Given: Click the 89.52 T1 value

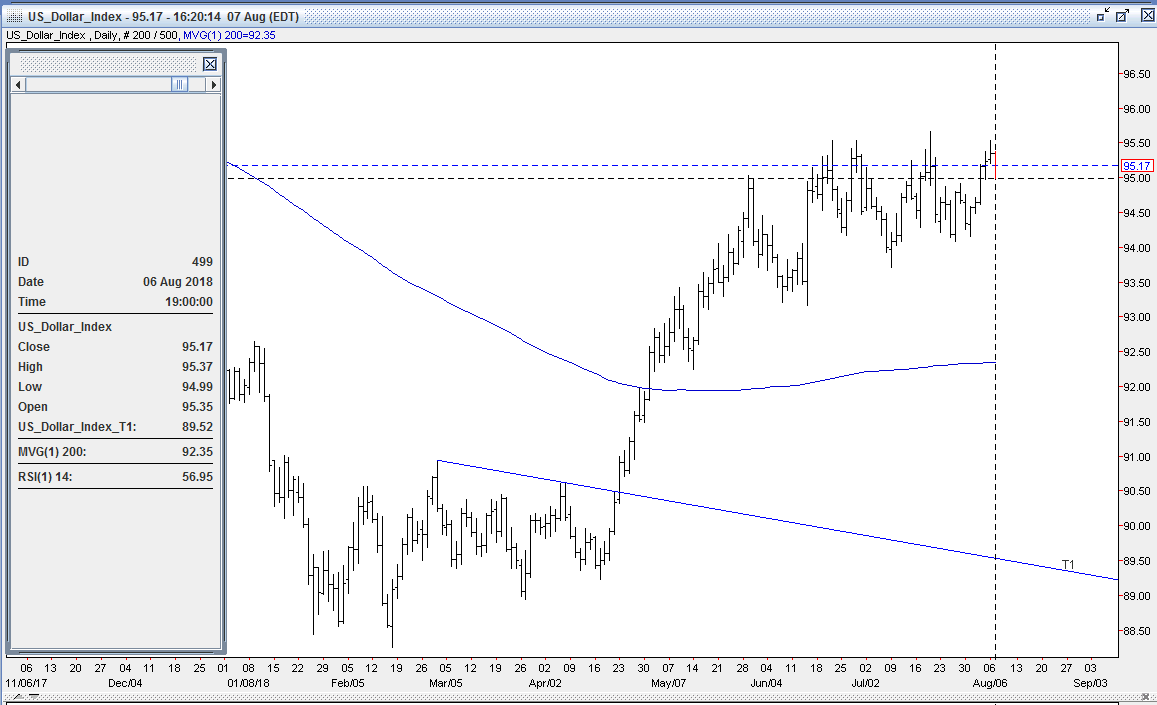Looking at the screenshot, I should pos(197,427).
